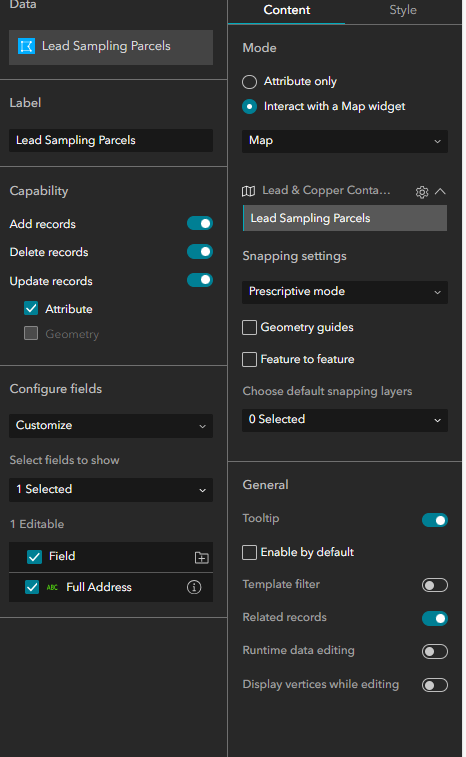Viewport: 466px width, 757px height.
Task: Click the map icon beside Lead & Copper
Action: click(248, 191)
